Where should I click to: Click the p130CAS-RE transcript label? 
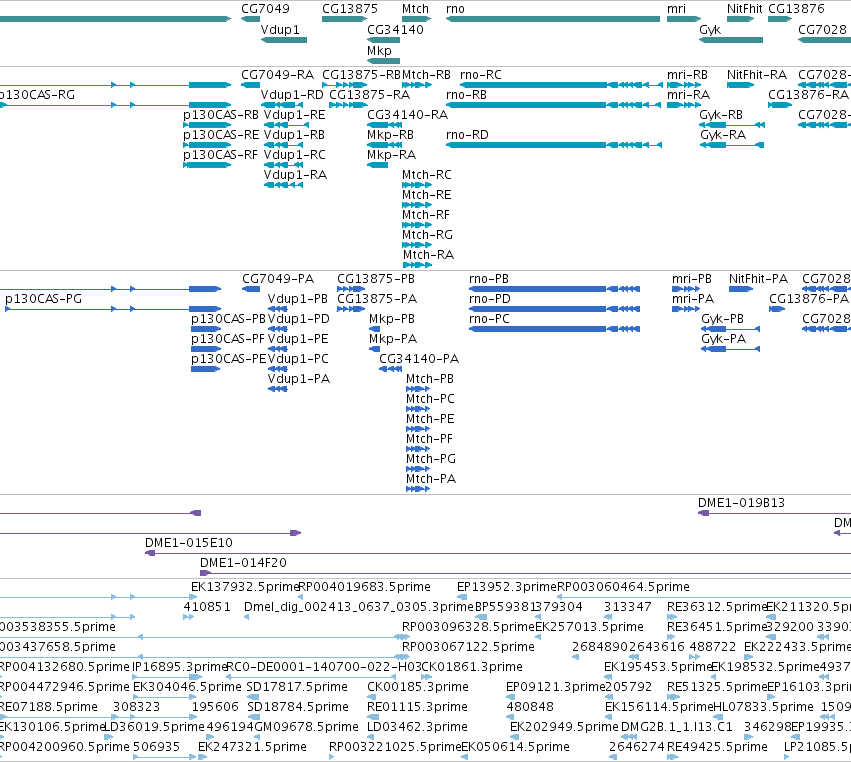coord(221,135)
